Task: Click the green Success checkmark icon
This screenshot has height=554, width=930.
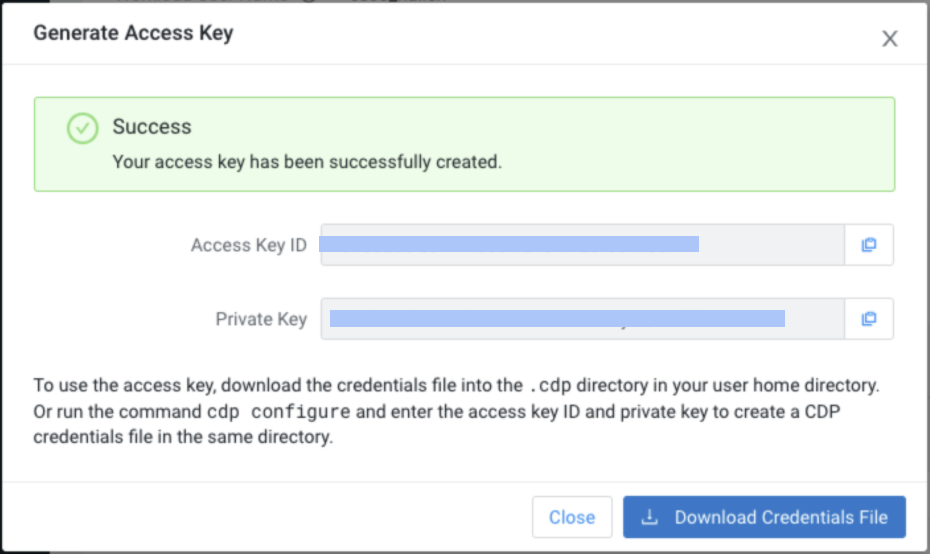Action: [x=82, y=128]
